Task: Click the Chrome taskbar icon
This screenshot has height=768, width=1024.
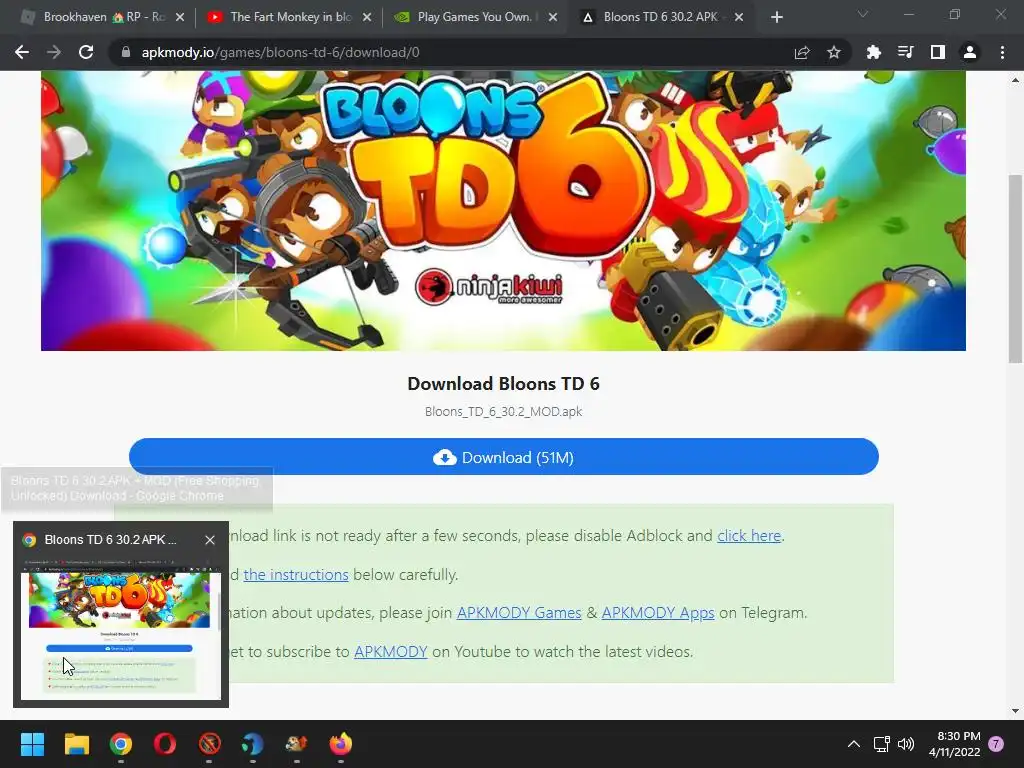Action: pyautogui.click(x=121, y=744)
